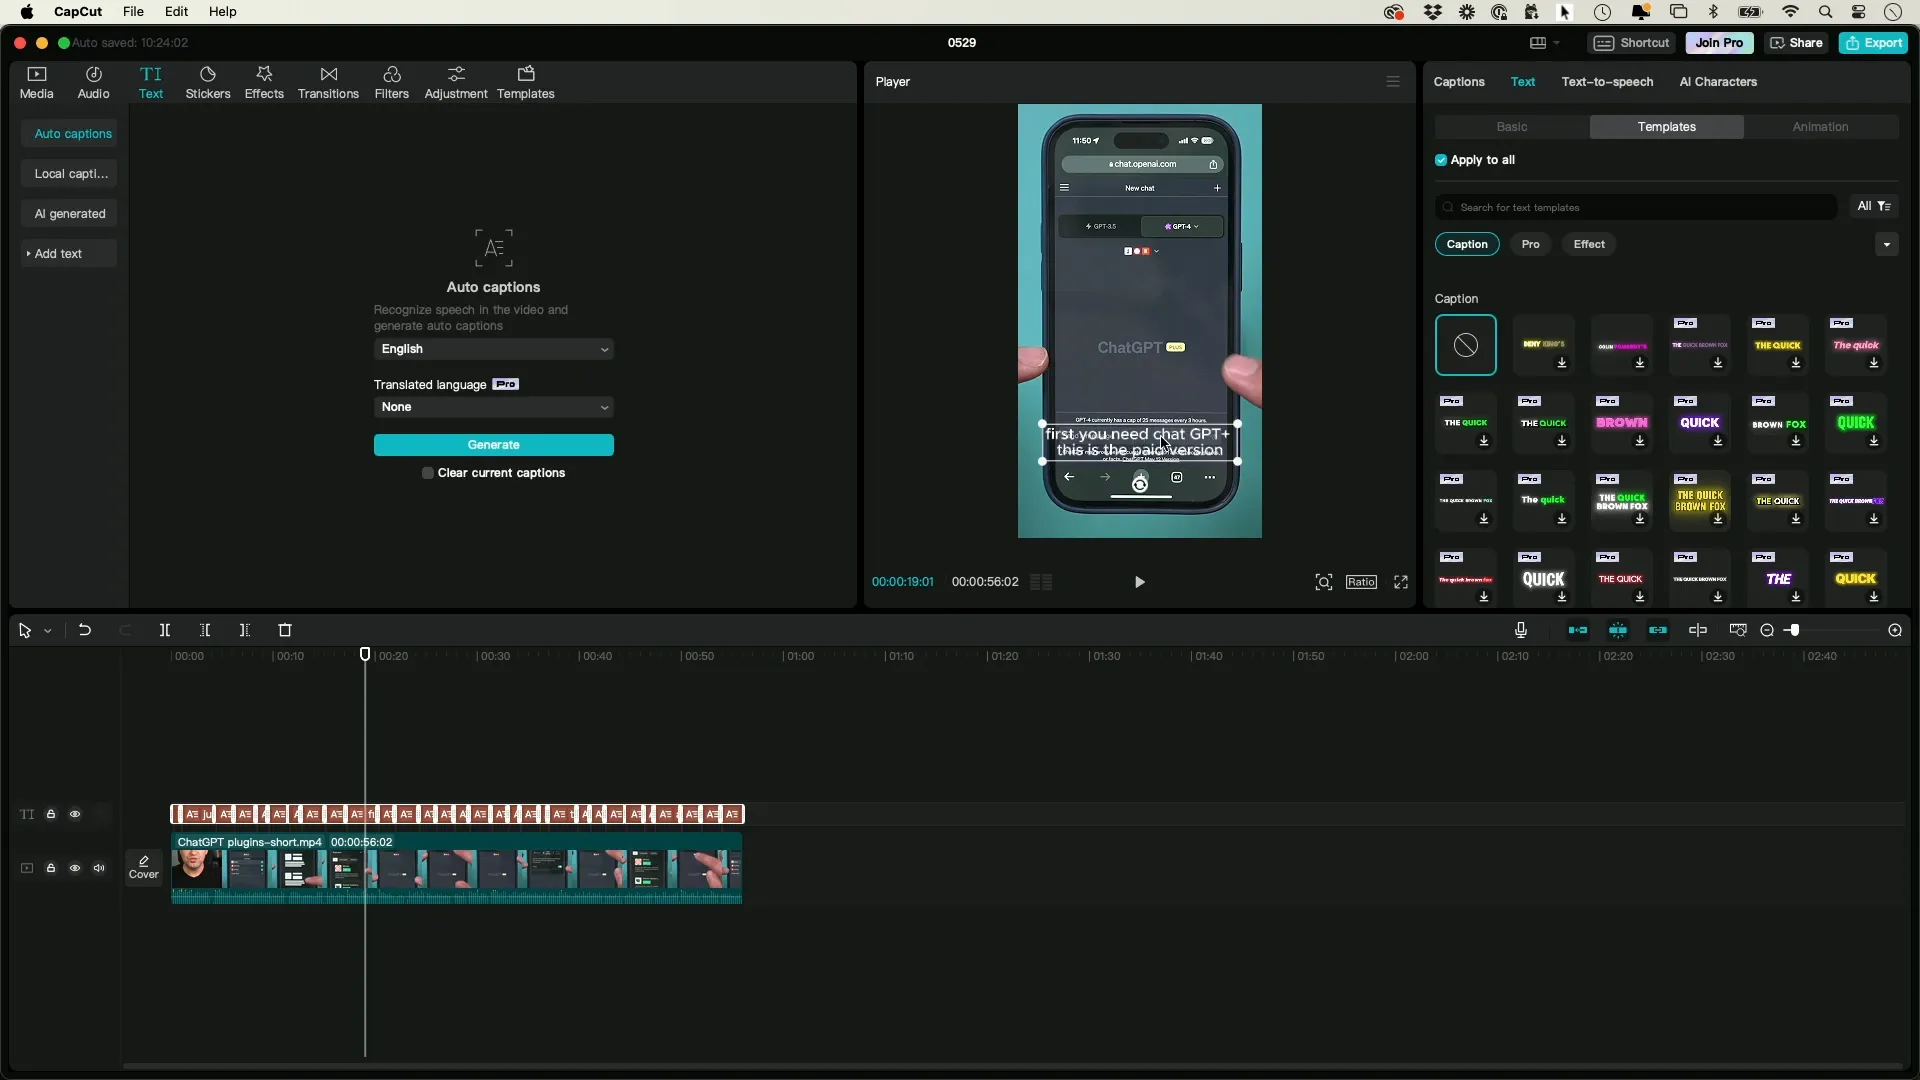Enable Clear current captions checkbox
1920x1080 pixels.
pyautogui.click(x=428, y=473)
